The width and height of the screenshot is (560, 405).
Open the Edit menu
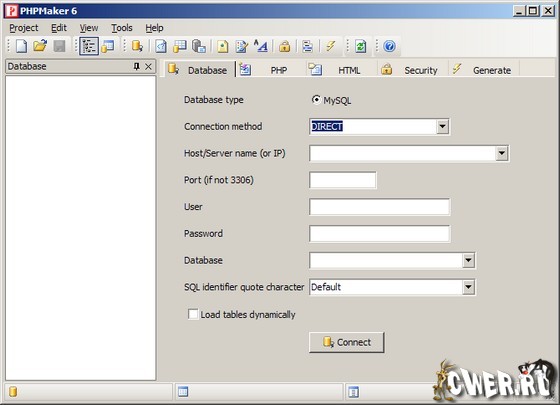[59, 28]
